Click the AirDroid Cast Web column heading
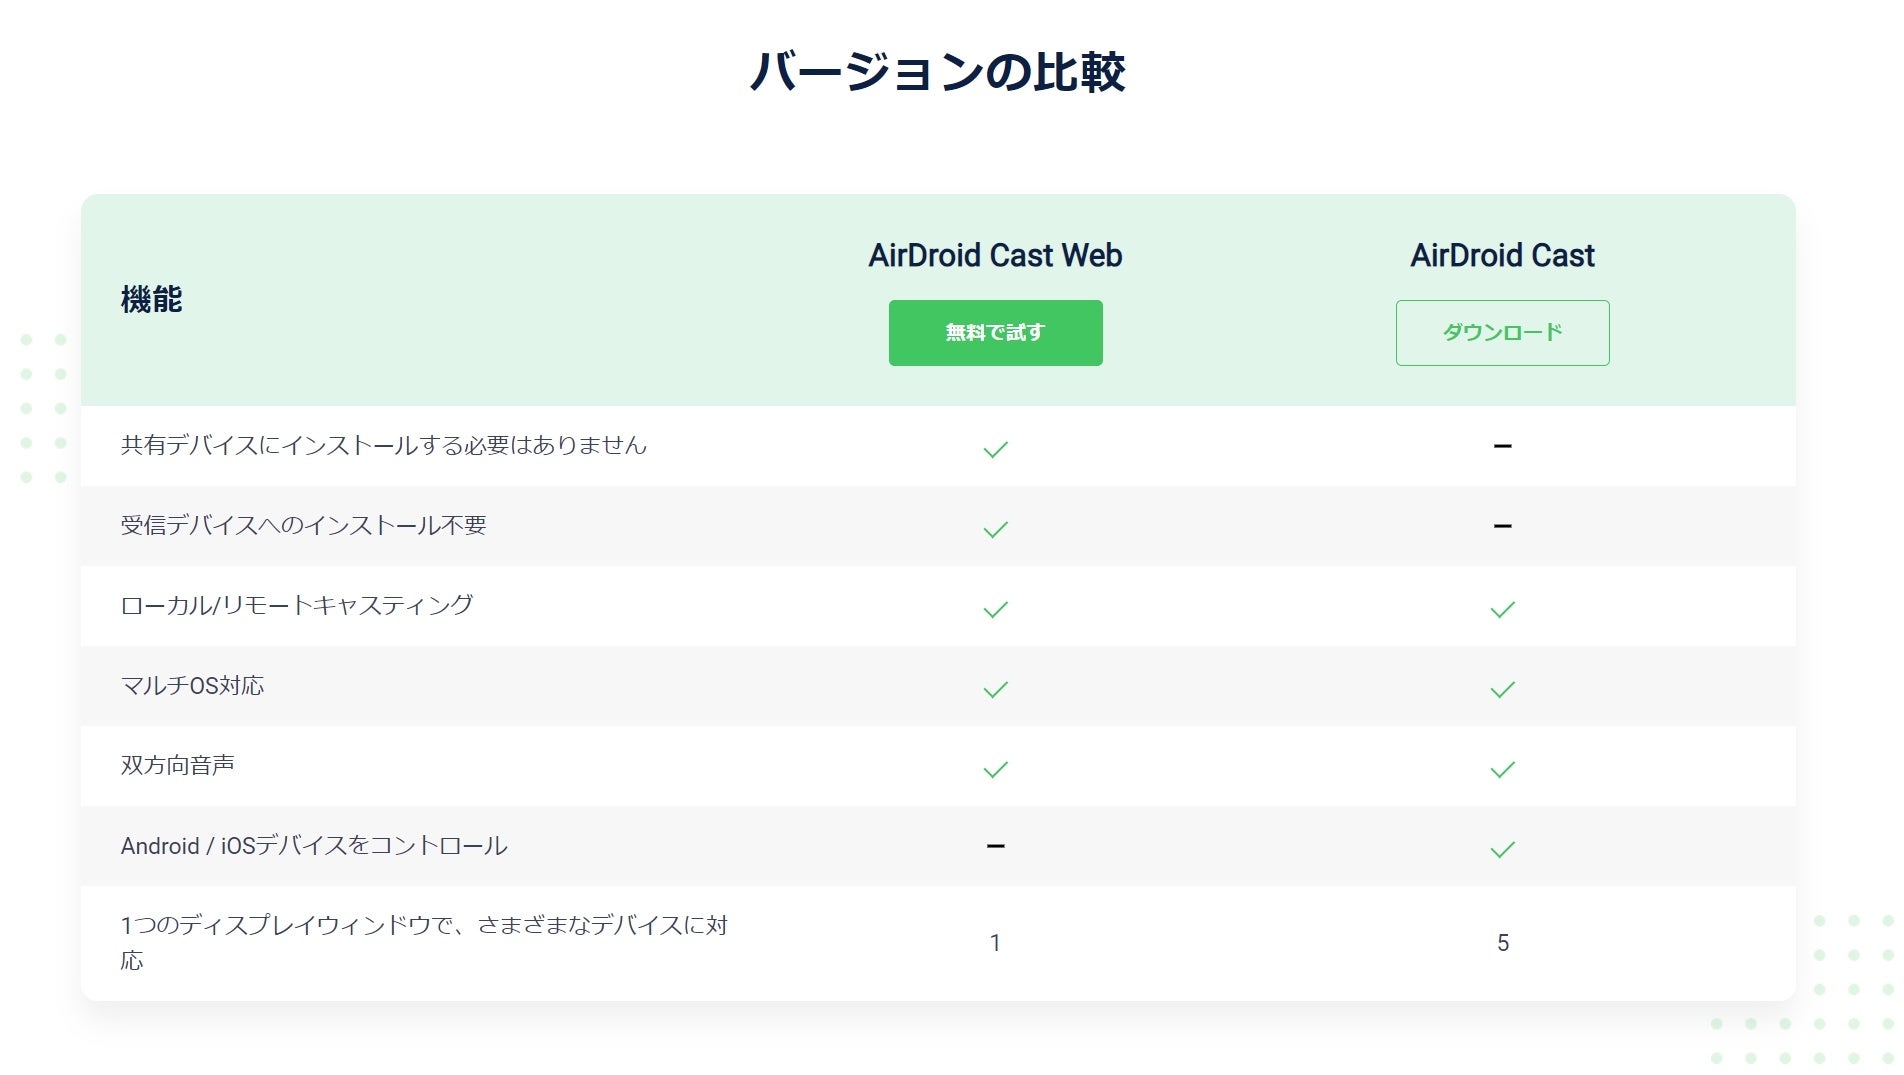This screenshot has height=1075, width=1904. pyautogui.click(x=995, y=256)
